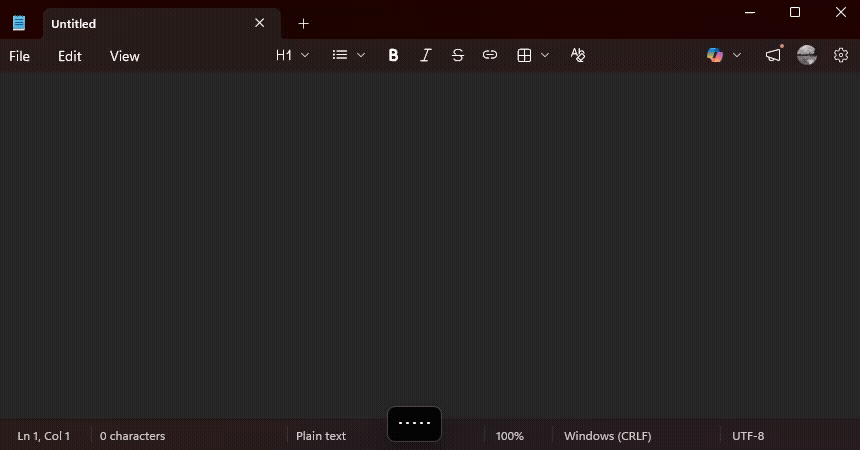Click the table insert icon
This screenshot has width=860, height=450.
tap(524, 55)
